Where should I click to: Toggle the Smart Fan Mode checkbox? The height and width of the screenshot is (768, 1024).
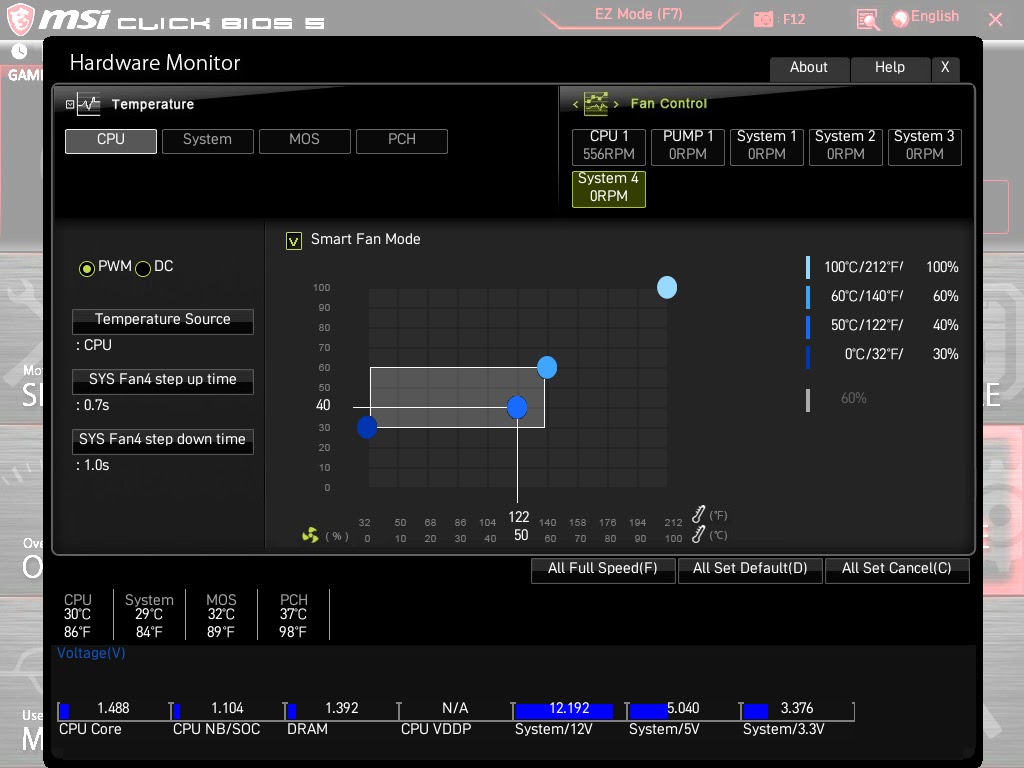point(294,241)
